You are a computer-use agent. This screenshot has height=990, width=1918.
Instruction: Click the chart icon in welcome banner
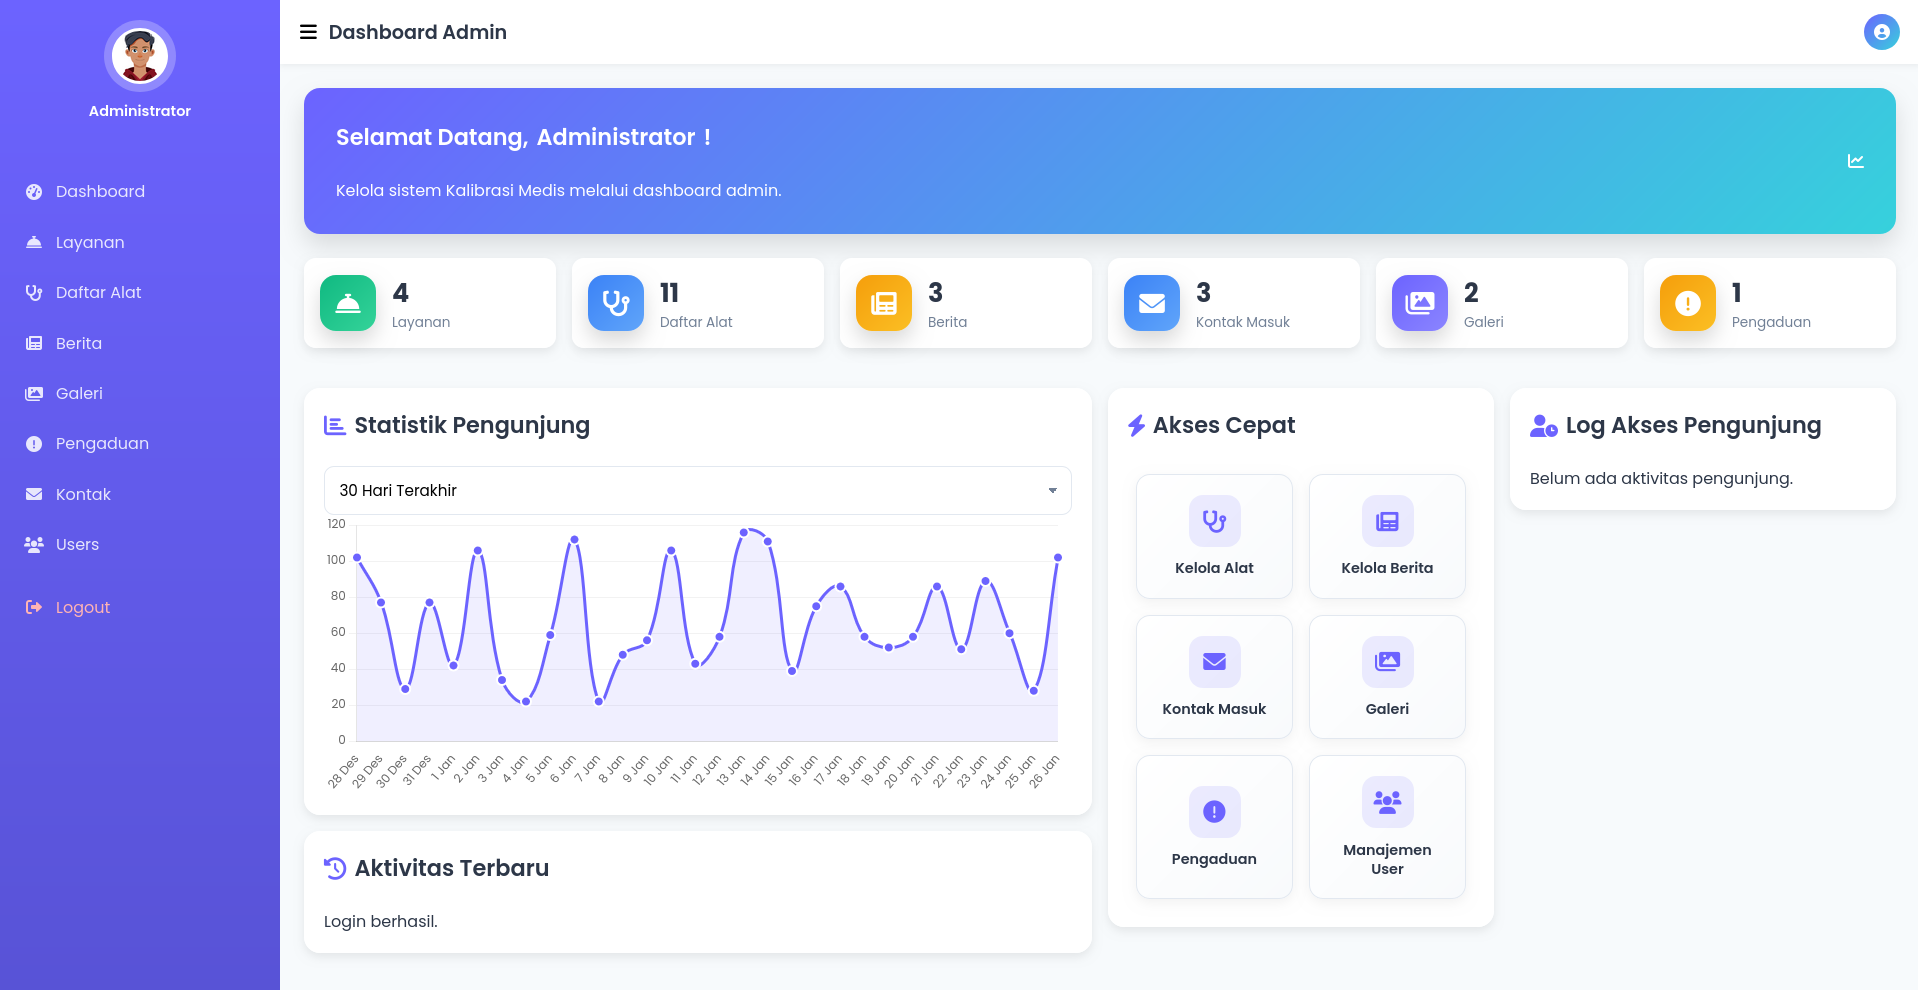1856,161
